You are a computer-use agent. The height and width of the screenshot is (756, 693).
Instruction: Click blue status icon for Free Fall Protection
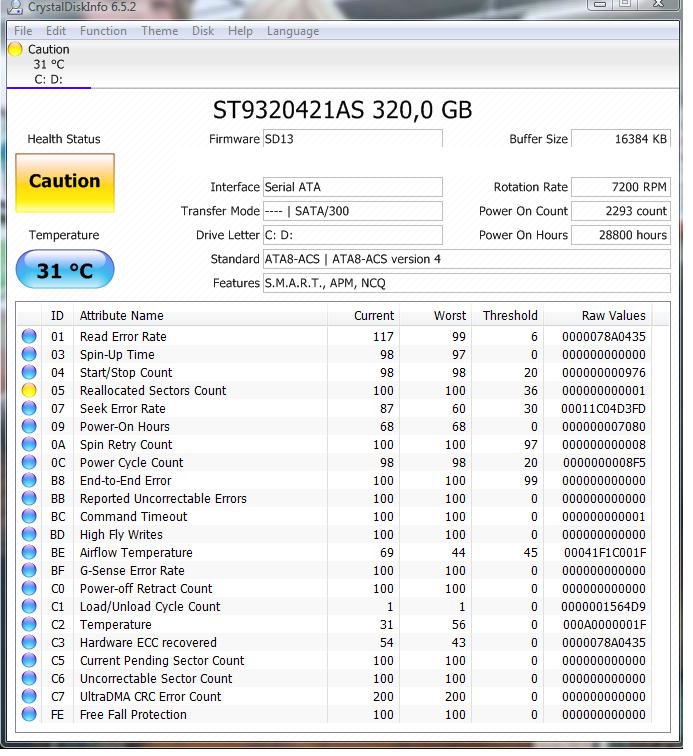click(29, 714)
